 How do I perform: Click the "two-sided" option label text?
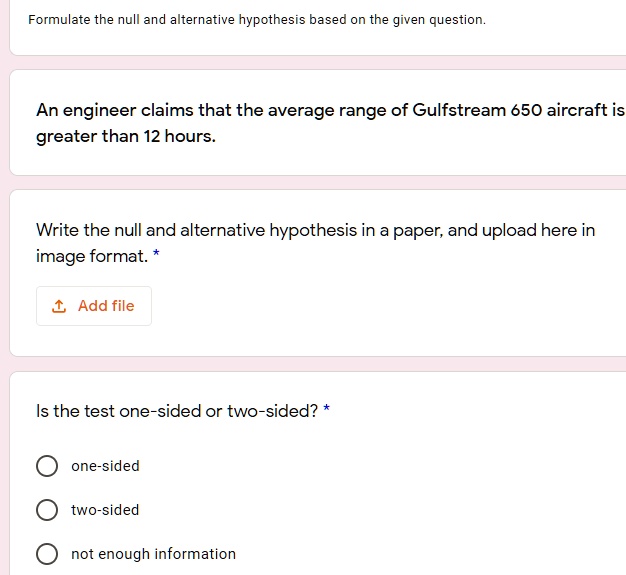[105, 510]
